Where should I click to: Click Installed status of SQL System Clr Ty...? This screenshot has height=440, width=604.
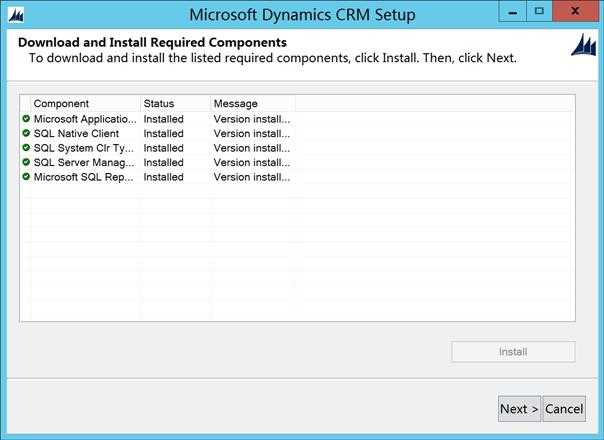pyautogui.click(x=163, y=148)
